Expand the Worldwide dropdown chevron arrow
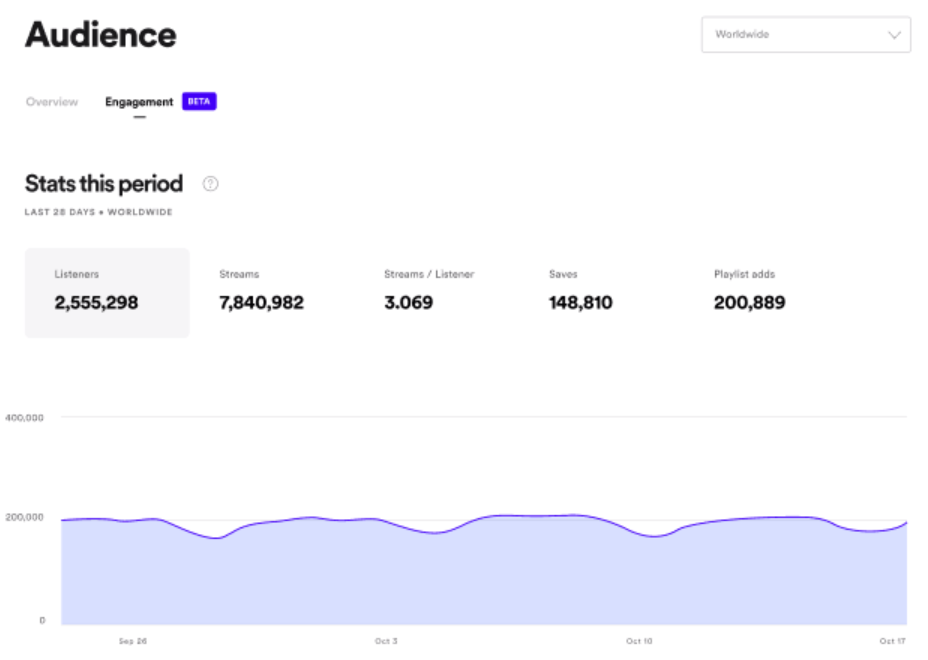This screenshot has height=660, width=928. pyautogui.click(x=894, y=35)
